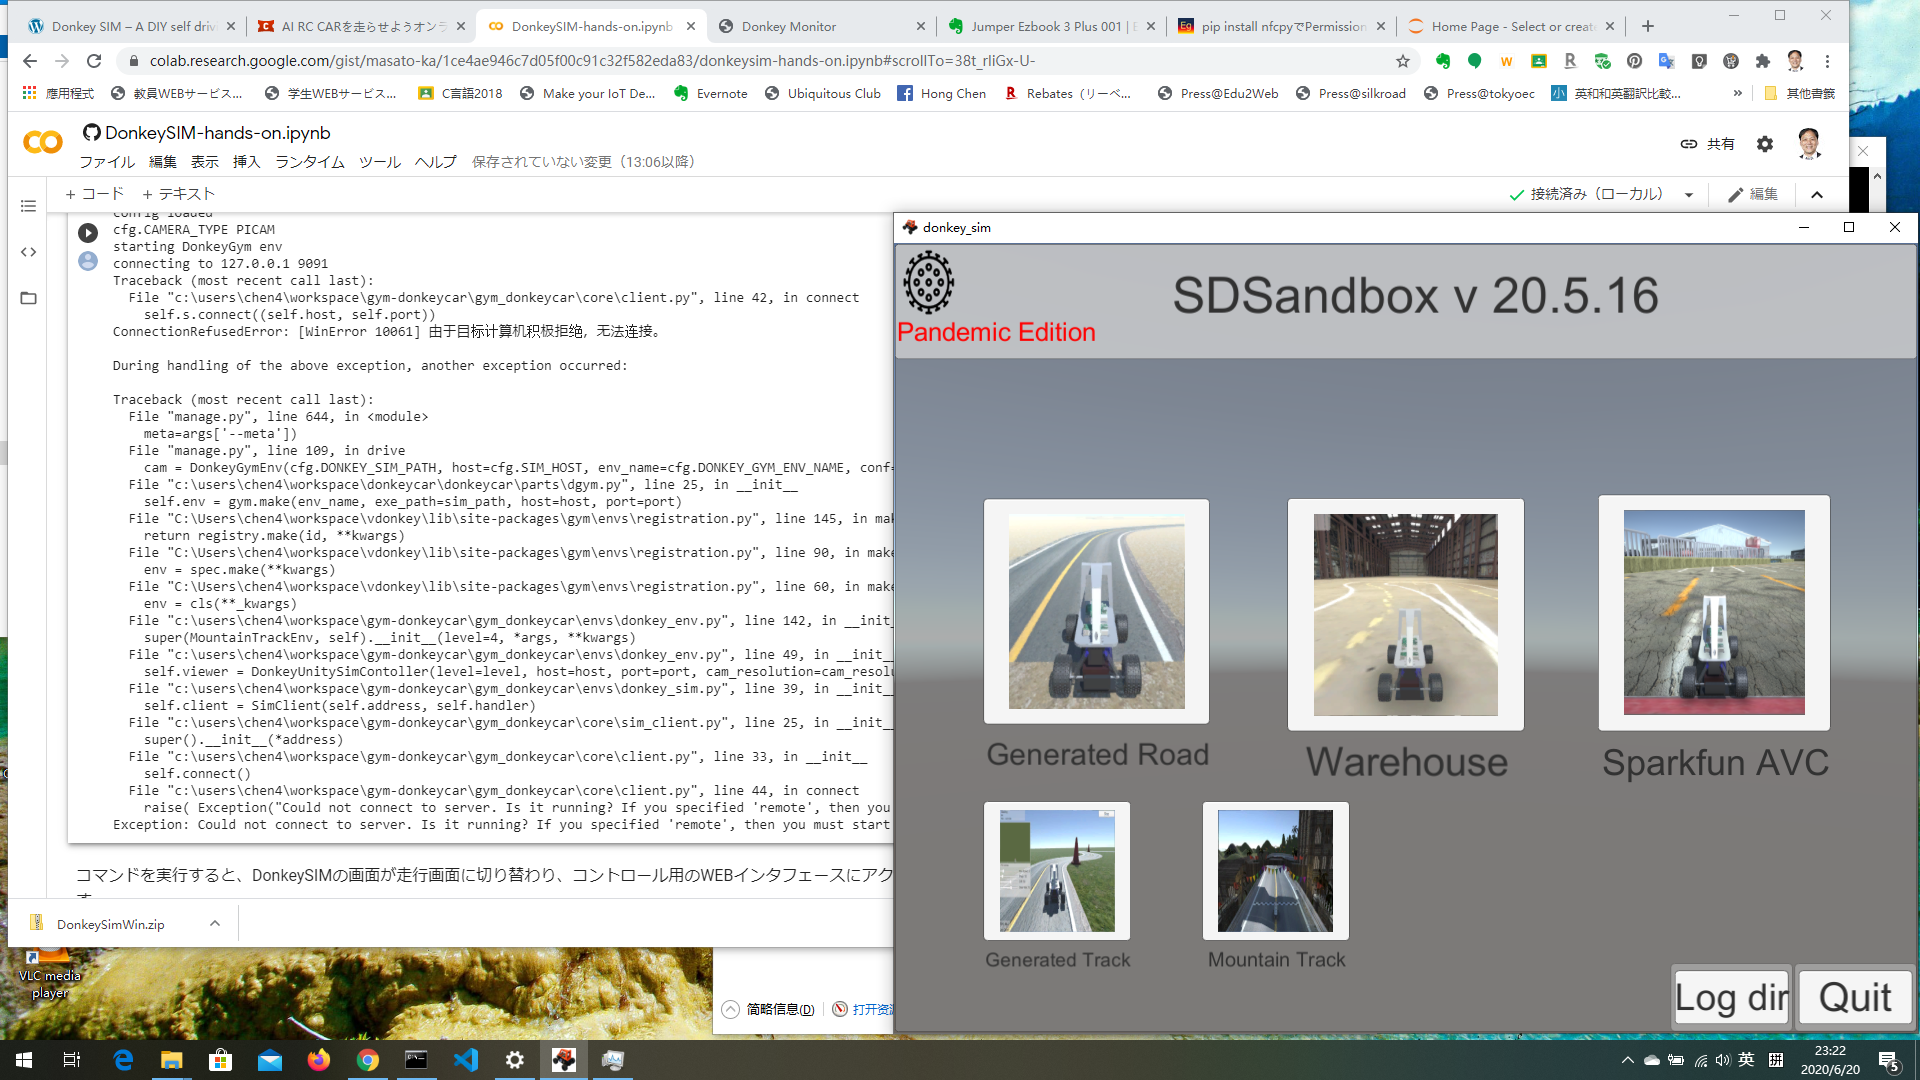Select the Generated Track thumbnail
The width and height of the screenshot is (1920, 1080).
click(x=1057, y=871)
